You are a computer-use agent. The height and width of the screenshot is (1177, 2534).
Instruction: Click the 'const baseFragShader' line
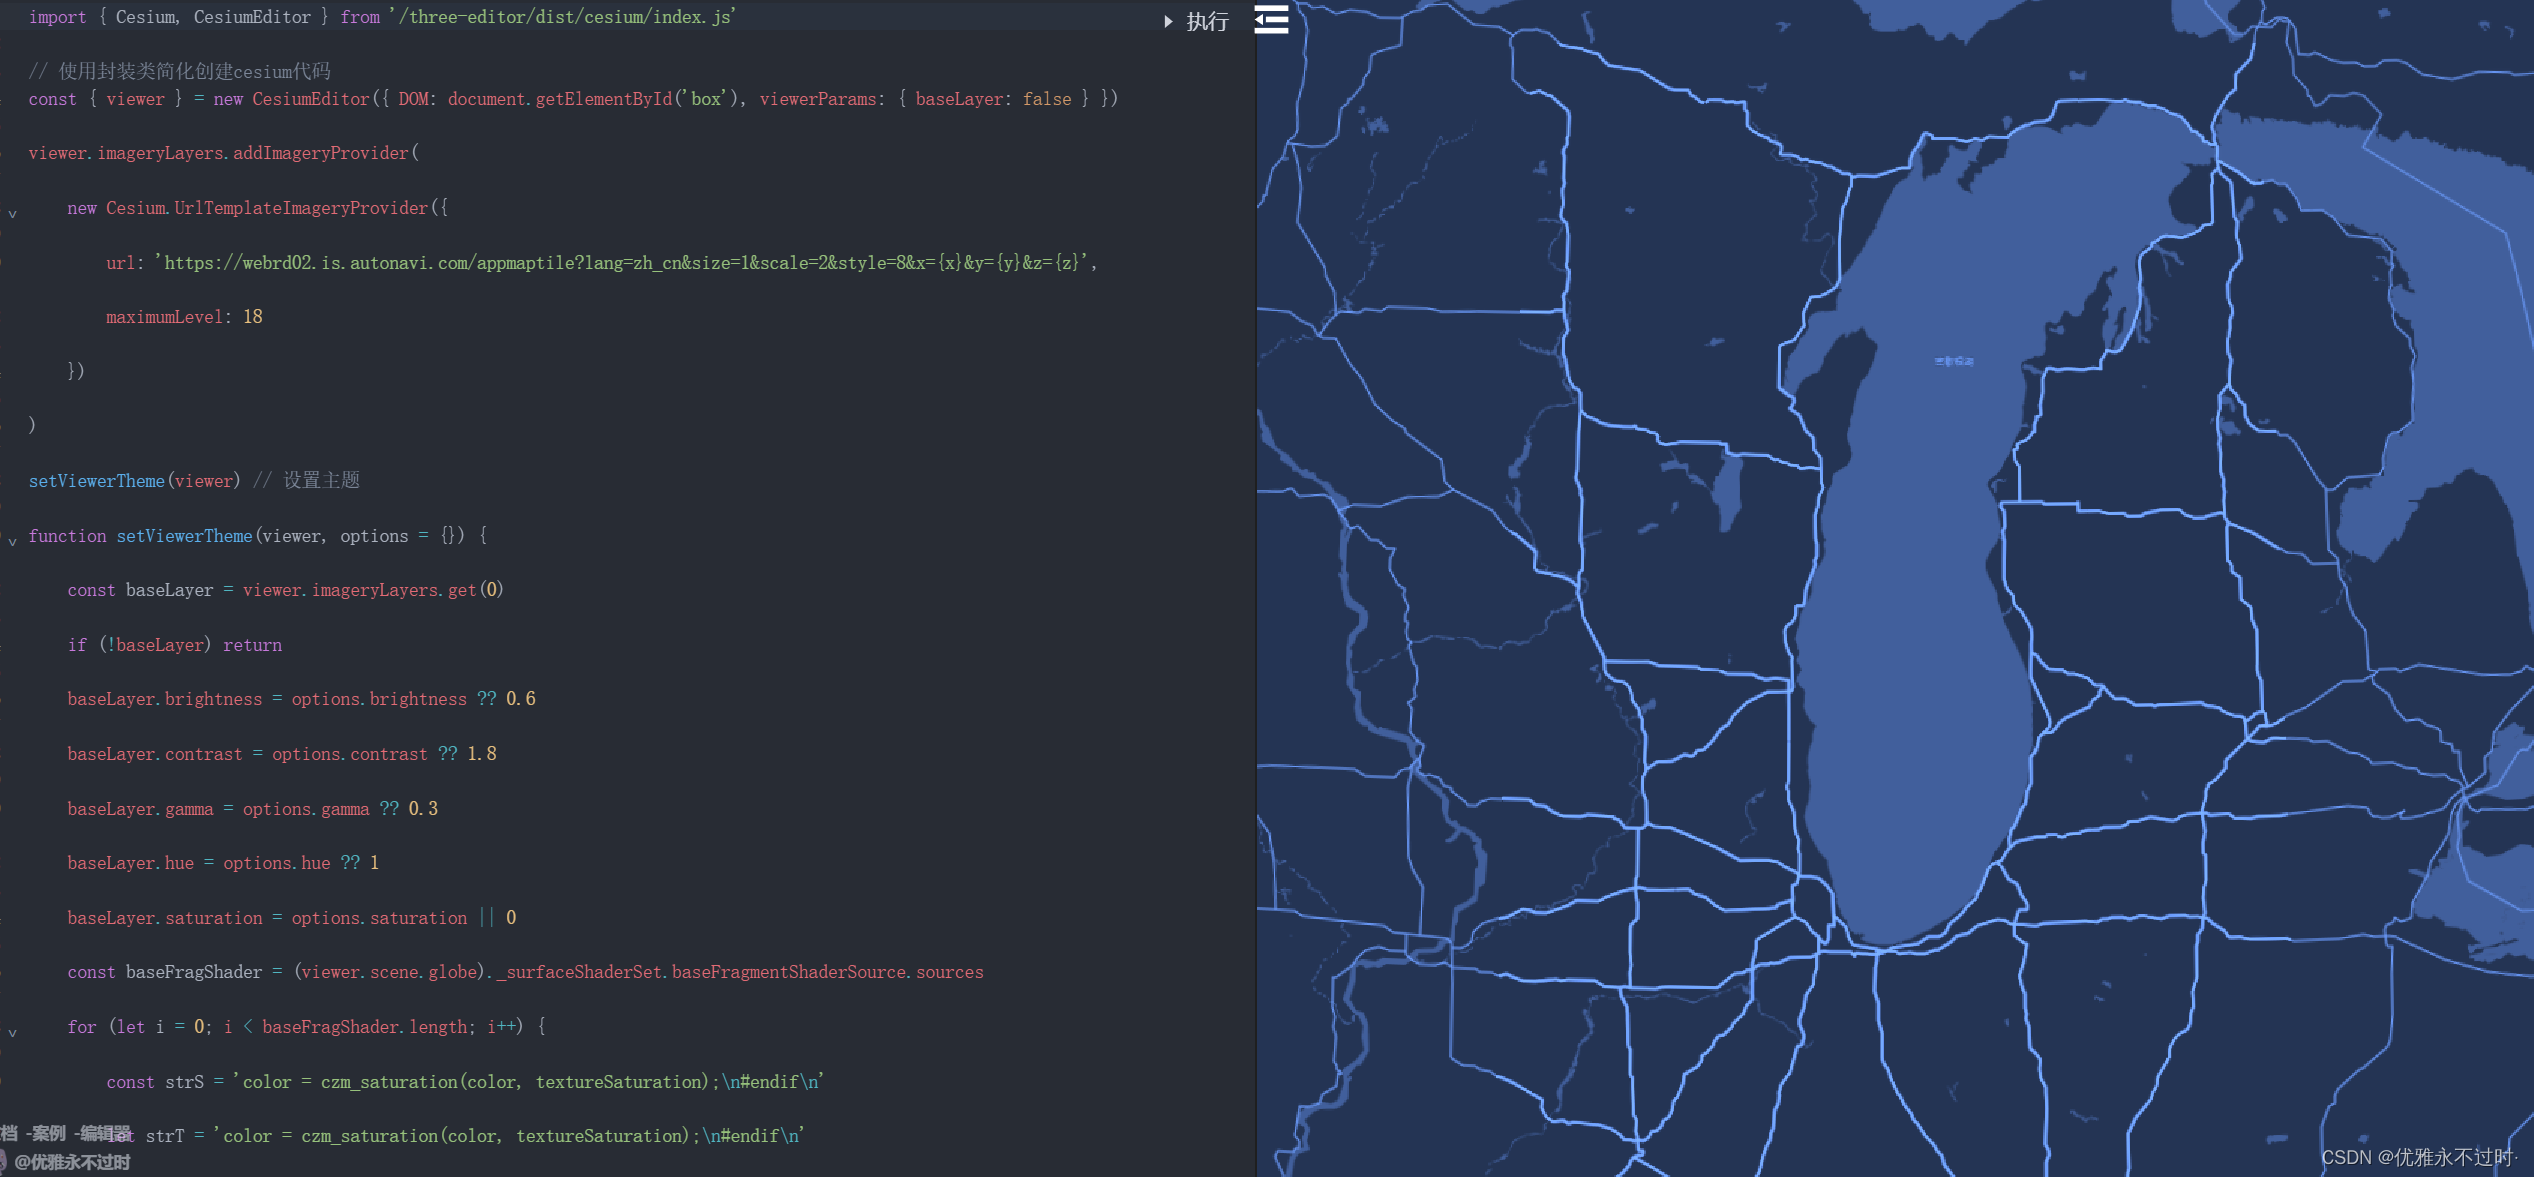tap(525, 972)
